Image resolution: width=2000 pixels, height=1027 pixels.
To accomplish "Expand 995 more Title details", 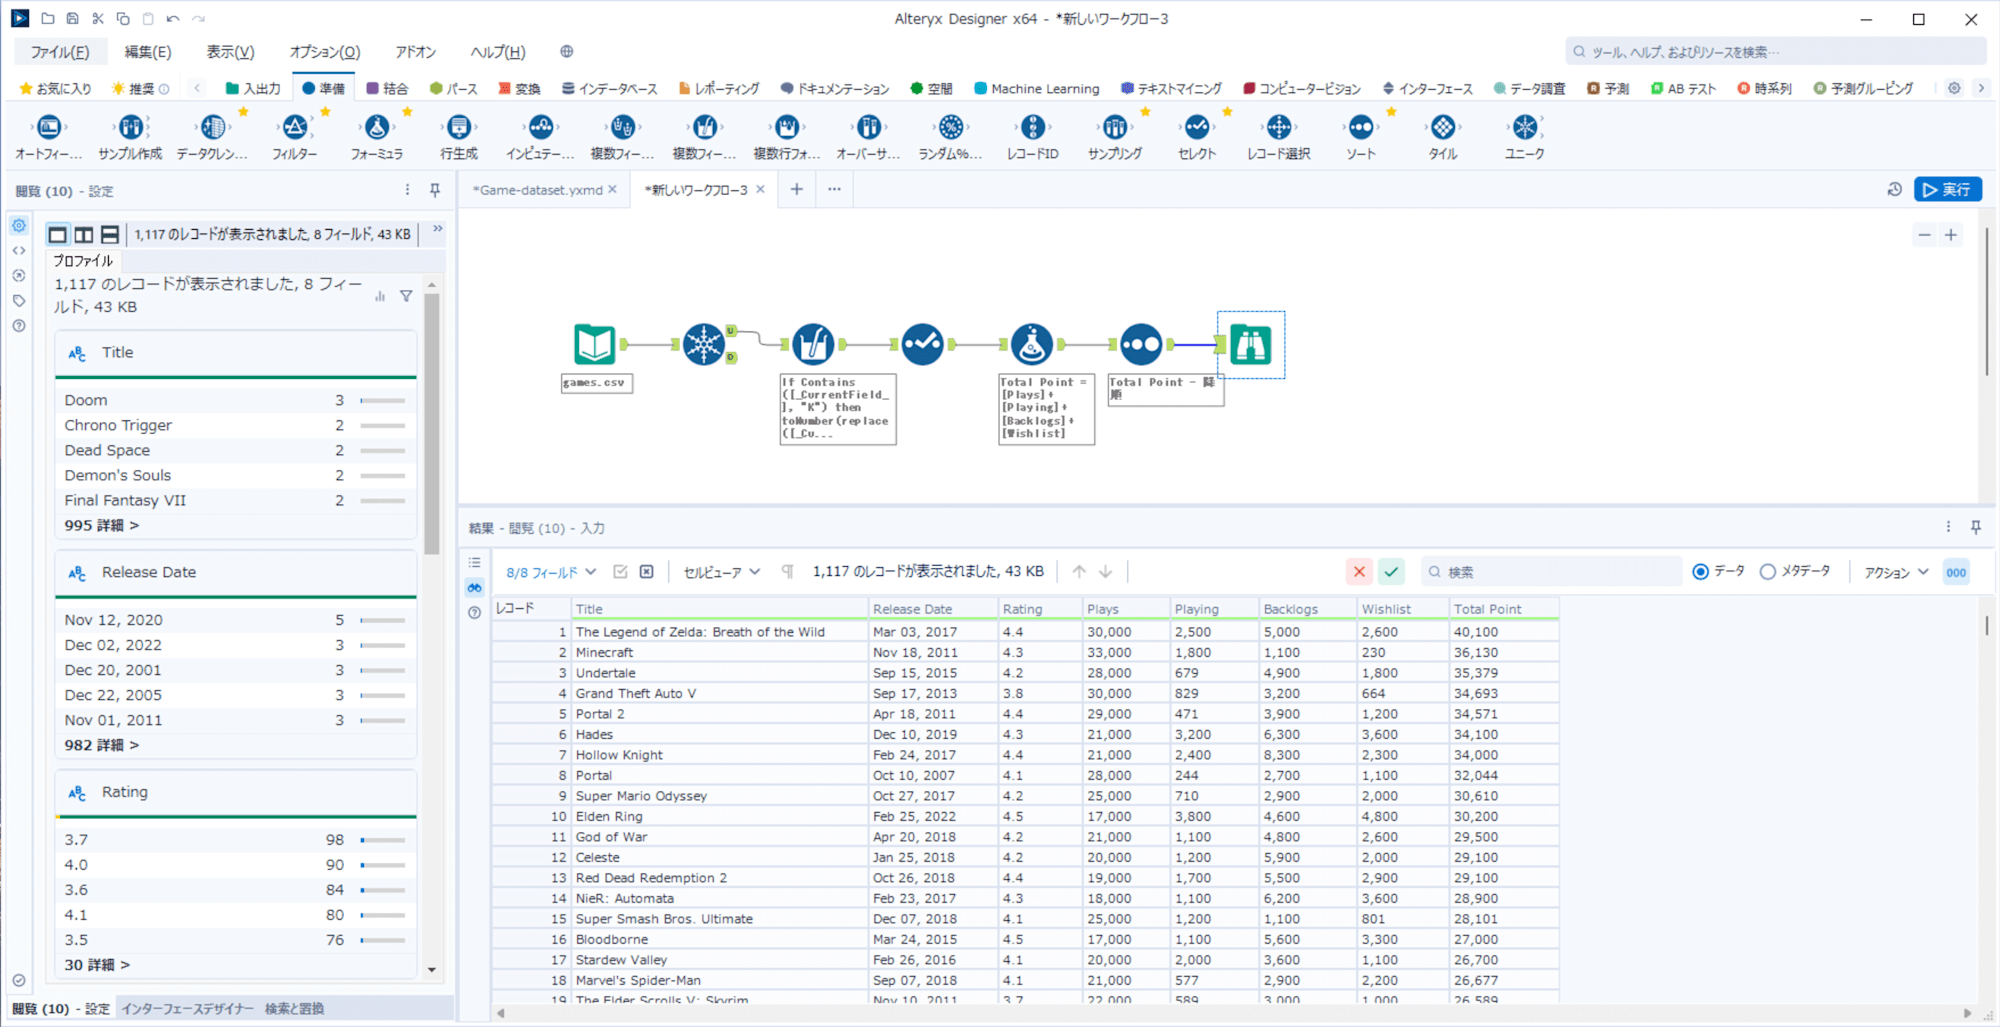I will coord(102,525).
